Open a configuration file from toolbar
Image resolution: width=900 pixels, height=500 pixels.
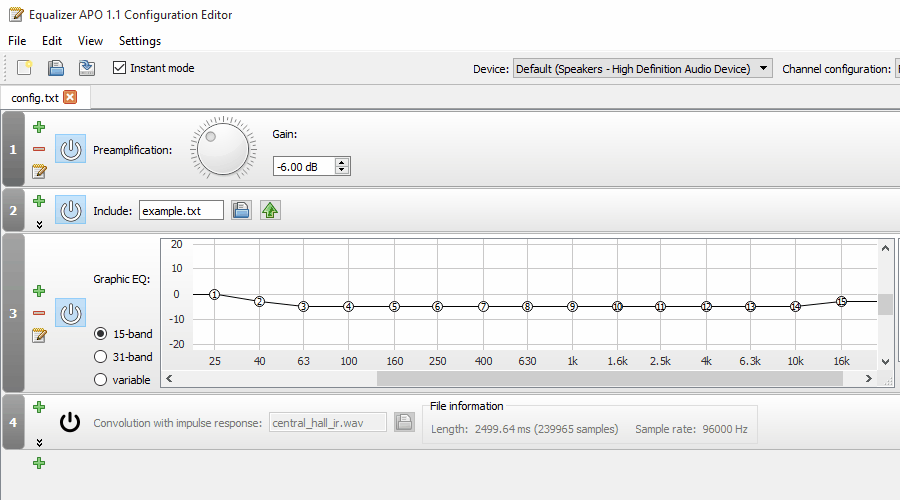[56, 68]
